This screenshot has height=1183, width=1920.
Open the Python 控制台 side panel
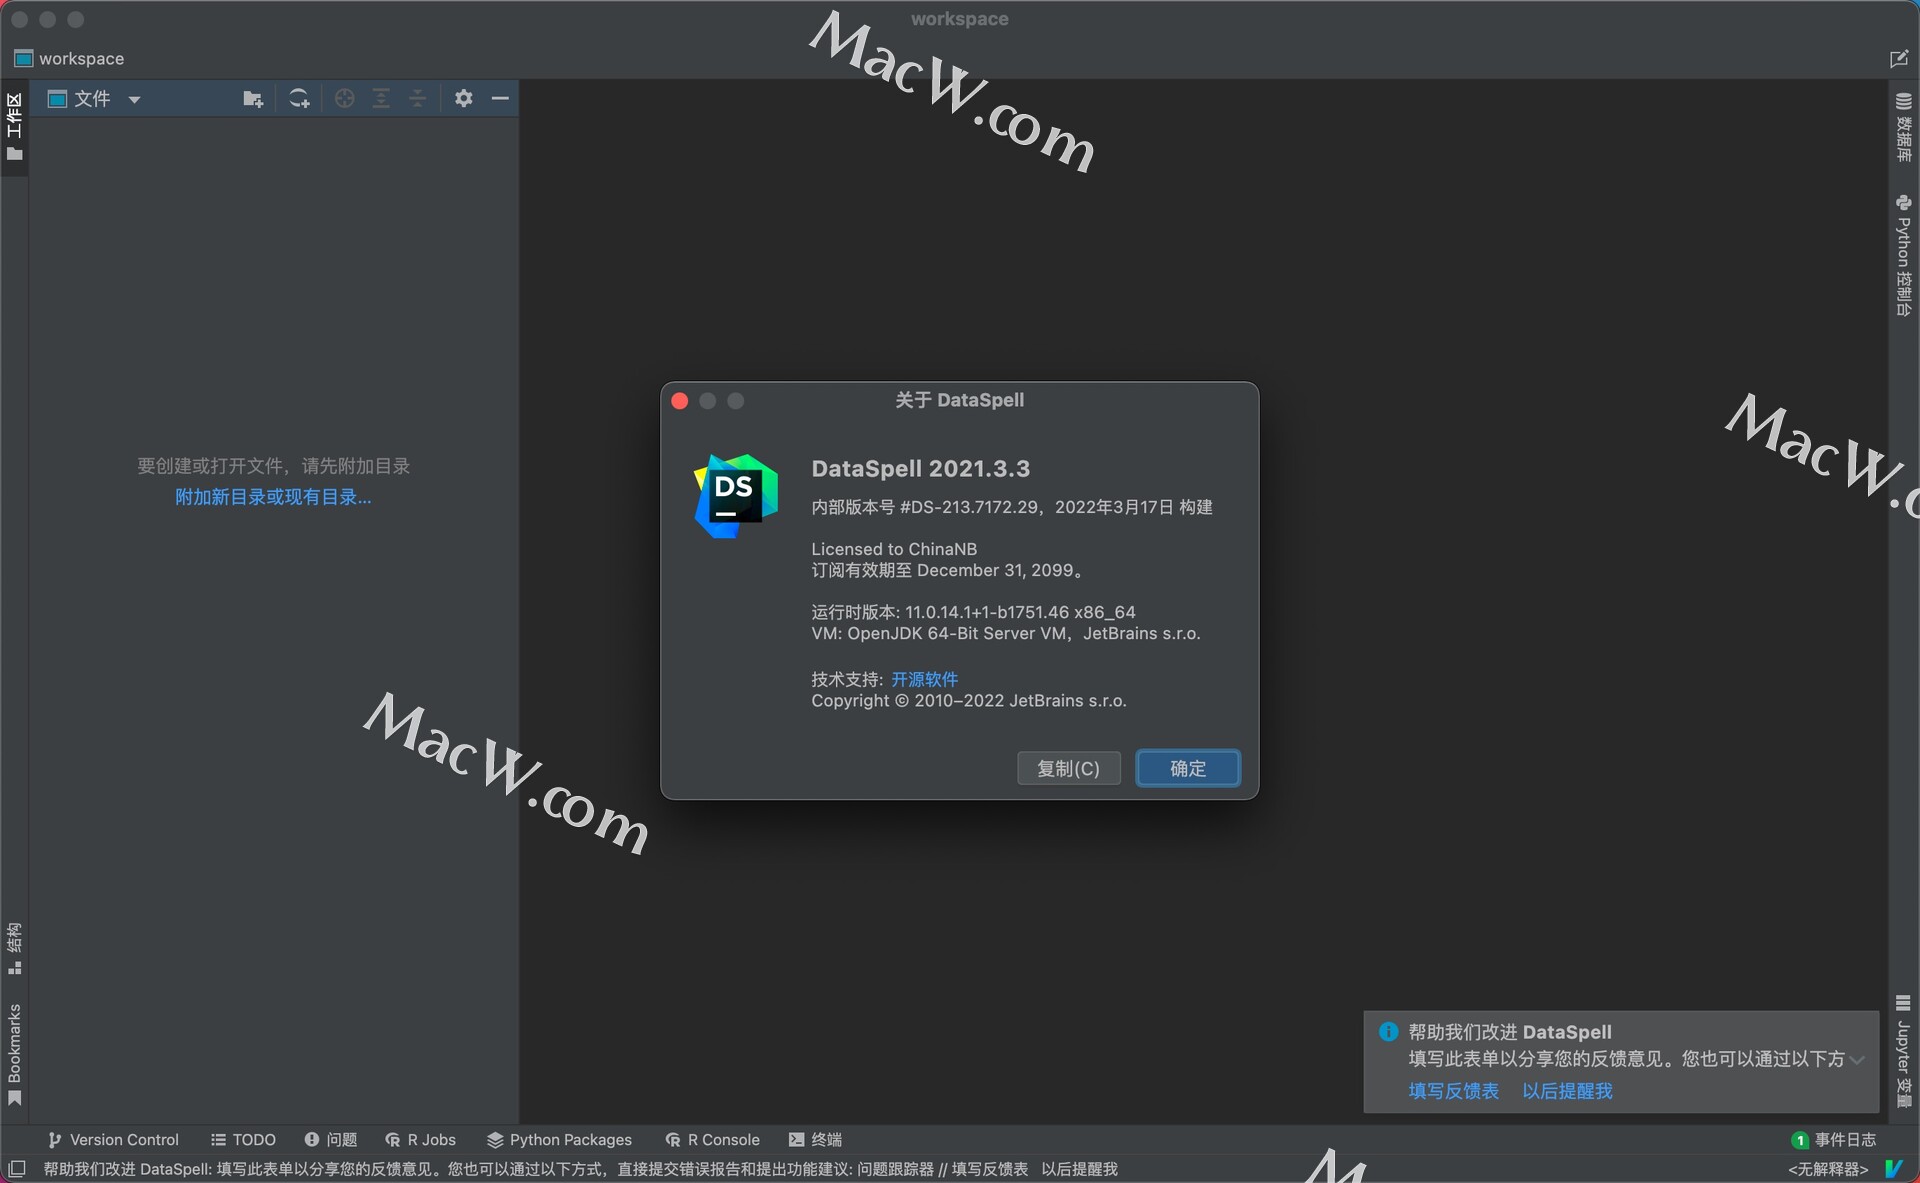[1903, 255]
